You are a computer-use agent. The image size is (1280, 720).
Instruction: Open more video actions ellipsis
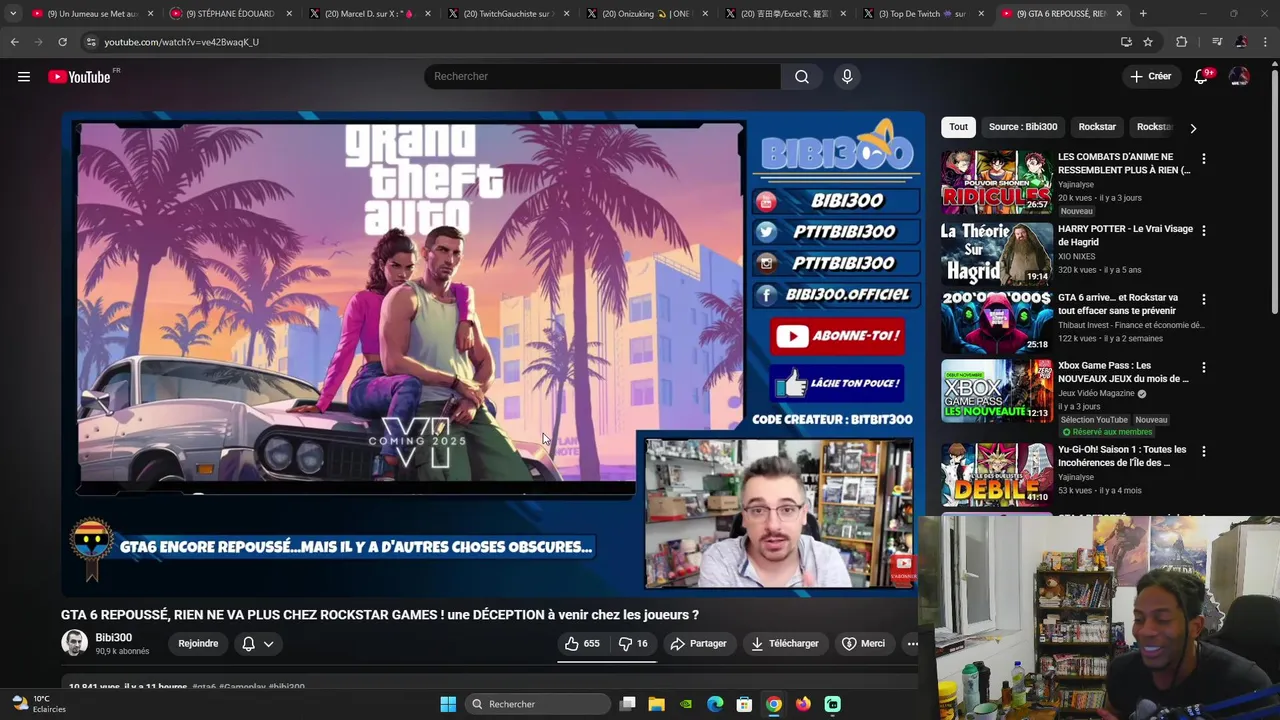[x=912, y=644]
